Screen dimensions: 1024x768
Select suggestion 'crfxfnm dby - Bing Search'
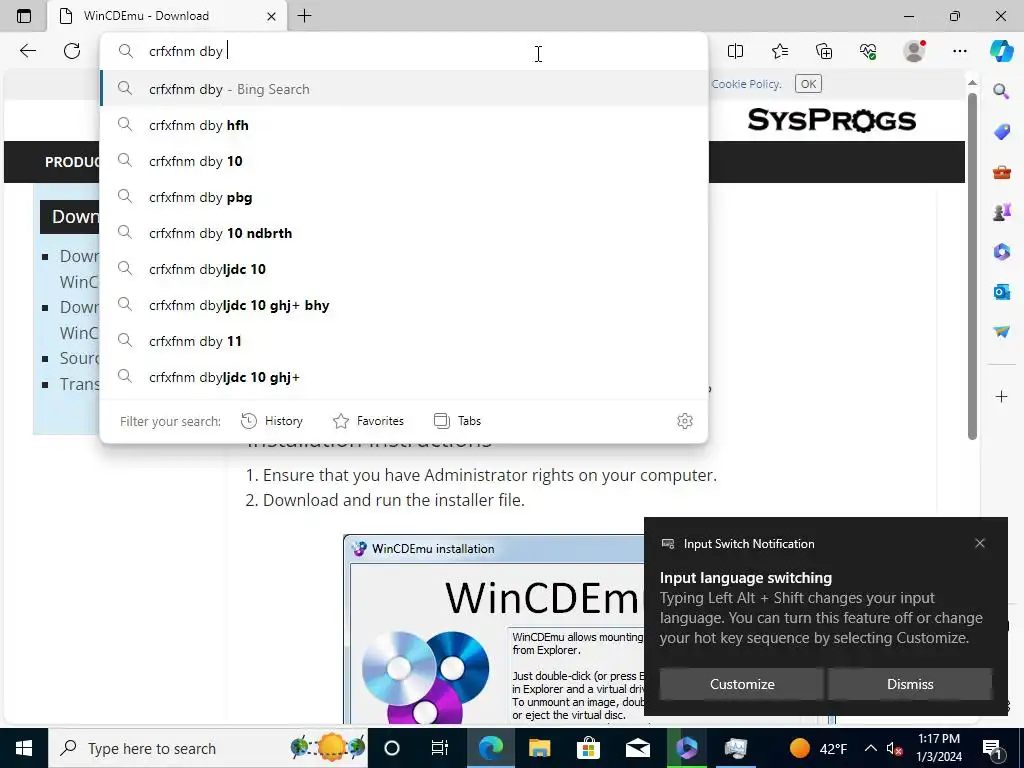coord(404,89)
